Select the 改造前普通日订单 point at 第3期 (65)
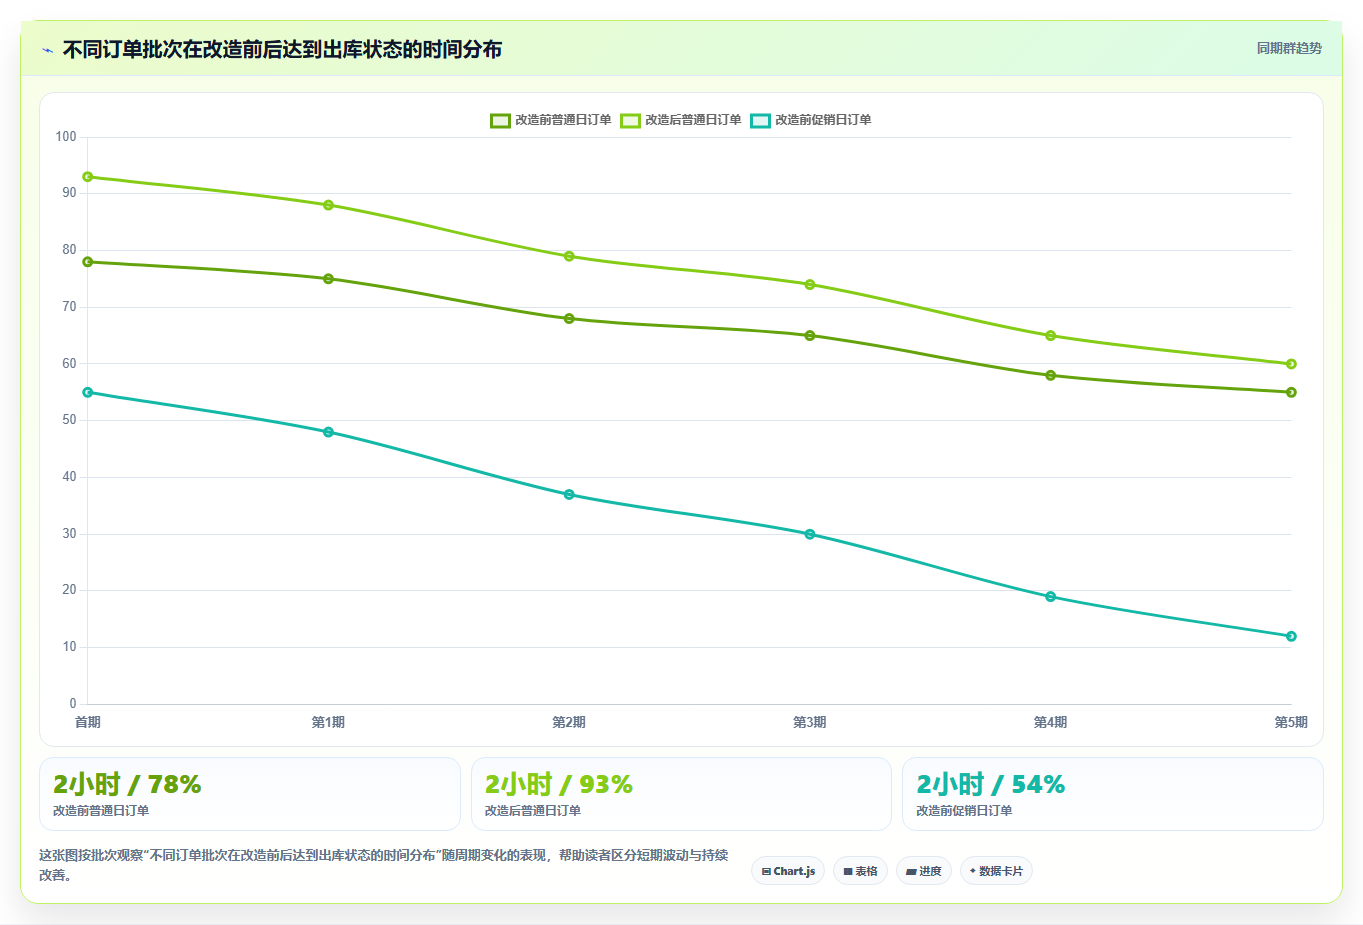 point(810,336)
